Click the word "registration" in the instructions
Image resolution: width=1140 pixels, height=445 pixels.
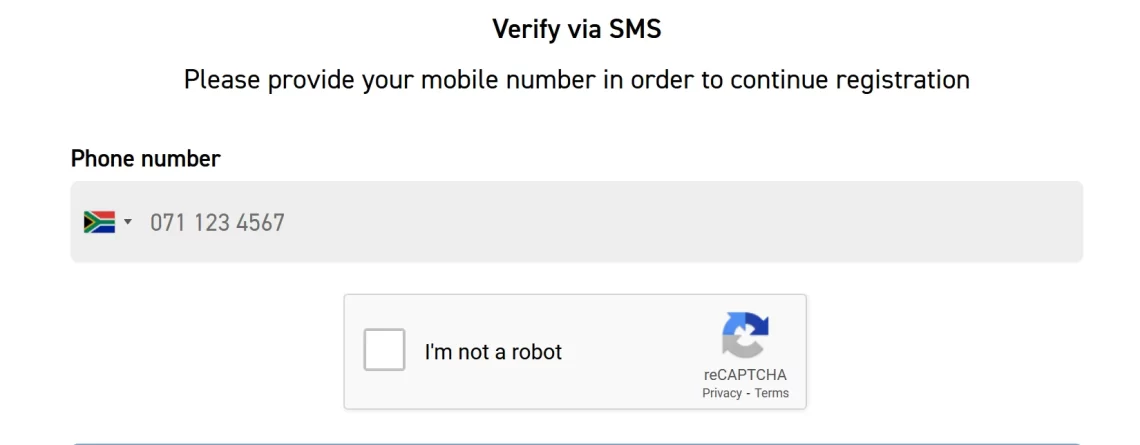tap(903, 80)
